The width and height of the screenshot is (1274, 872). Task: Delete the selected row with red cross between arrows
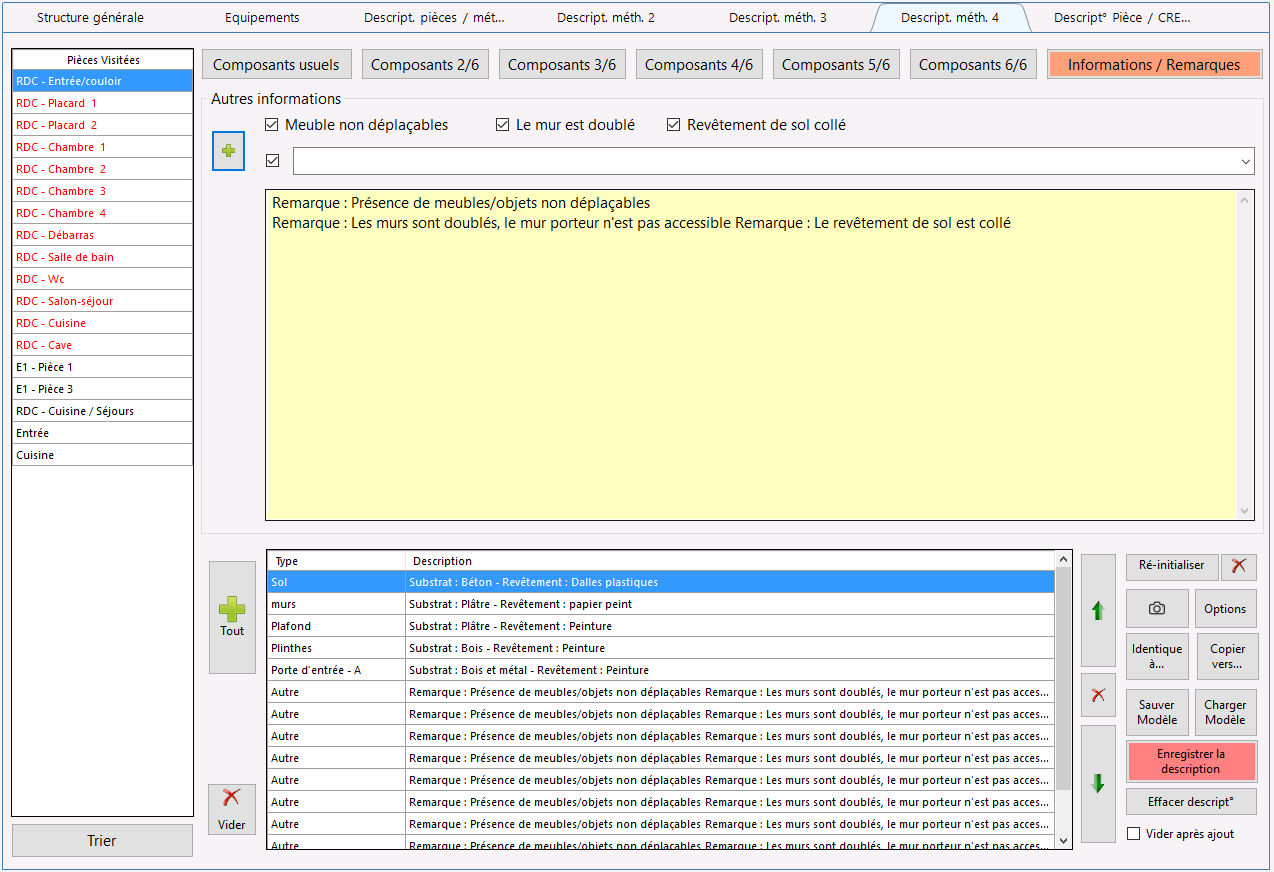tap(1098, 695)
